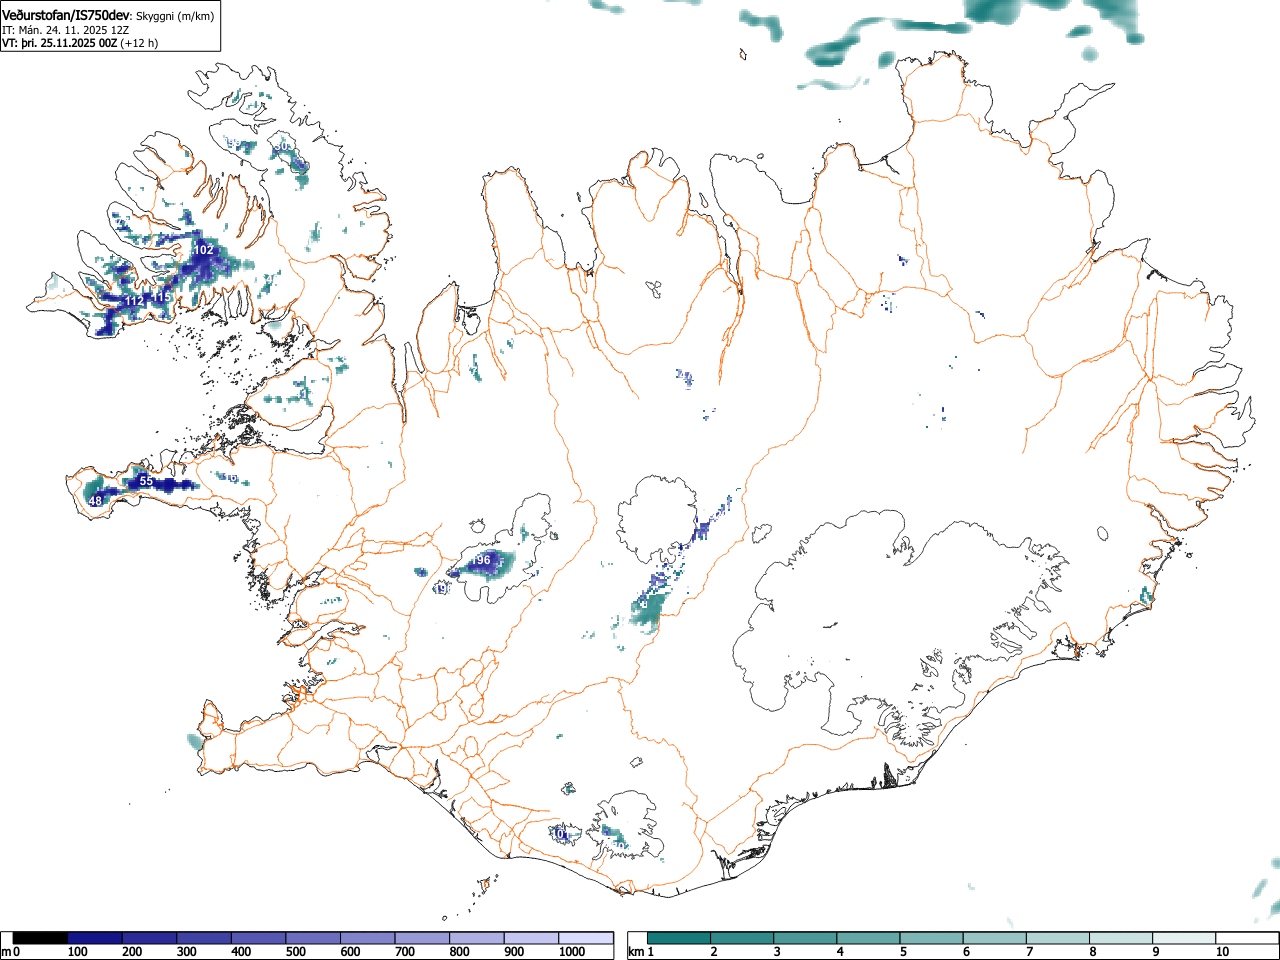Click the 200–300 m legend color segment

[149, 938]
